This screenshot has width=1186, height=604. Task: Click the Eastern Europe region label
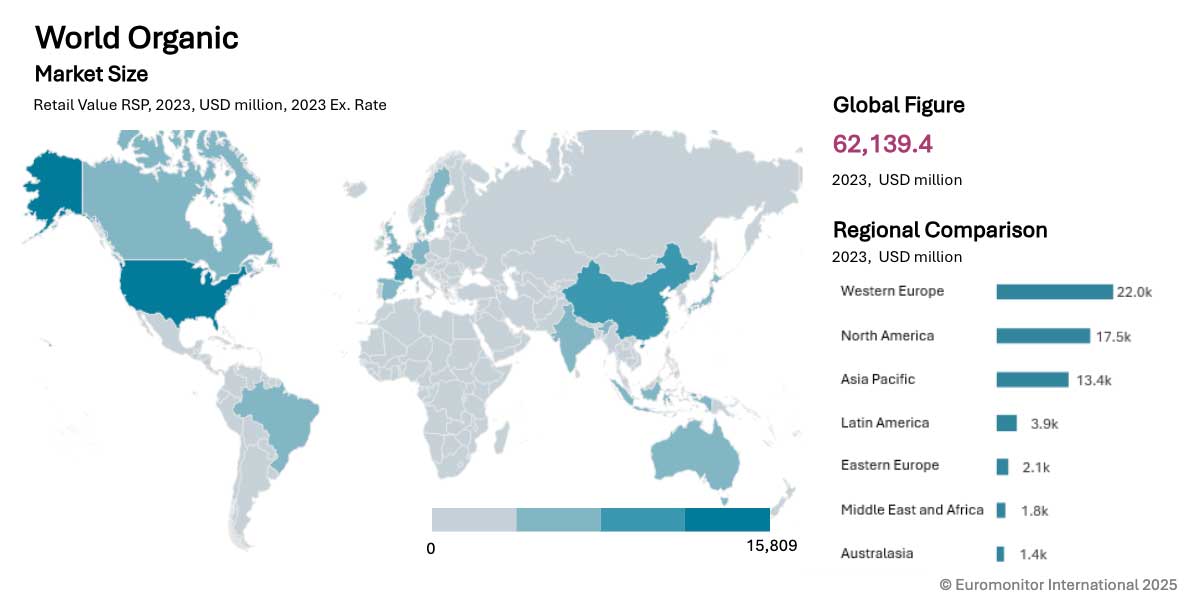point(889,466)
